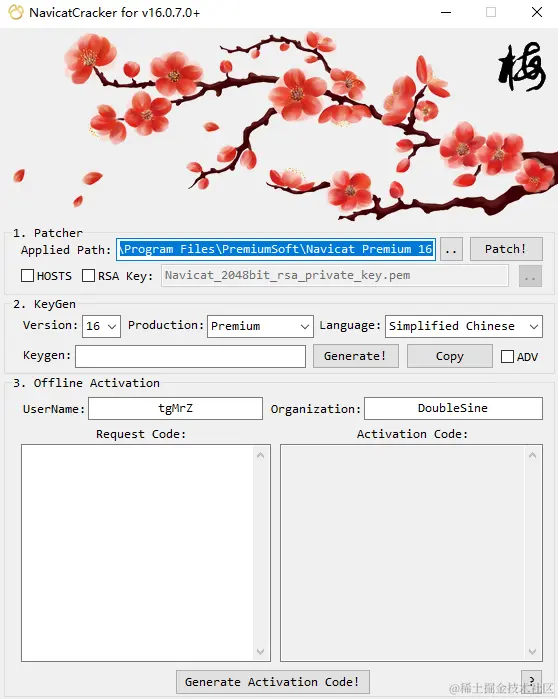Click the Navicat app icon in title bar
This screenshot has width=558, height=699.
16,12
